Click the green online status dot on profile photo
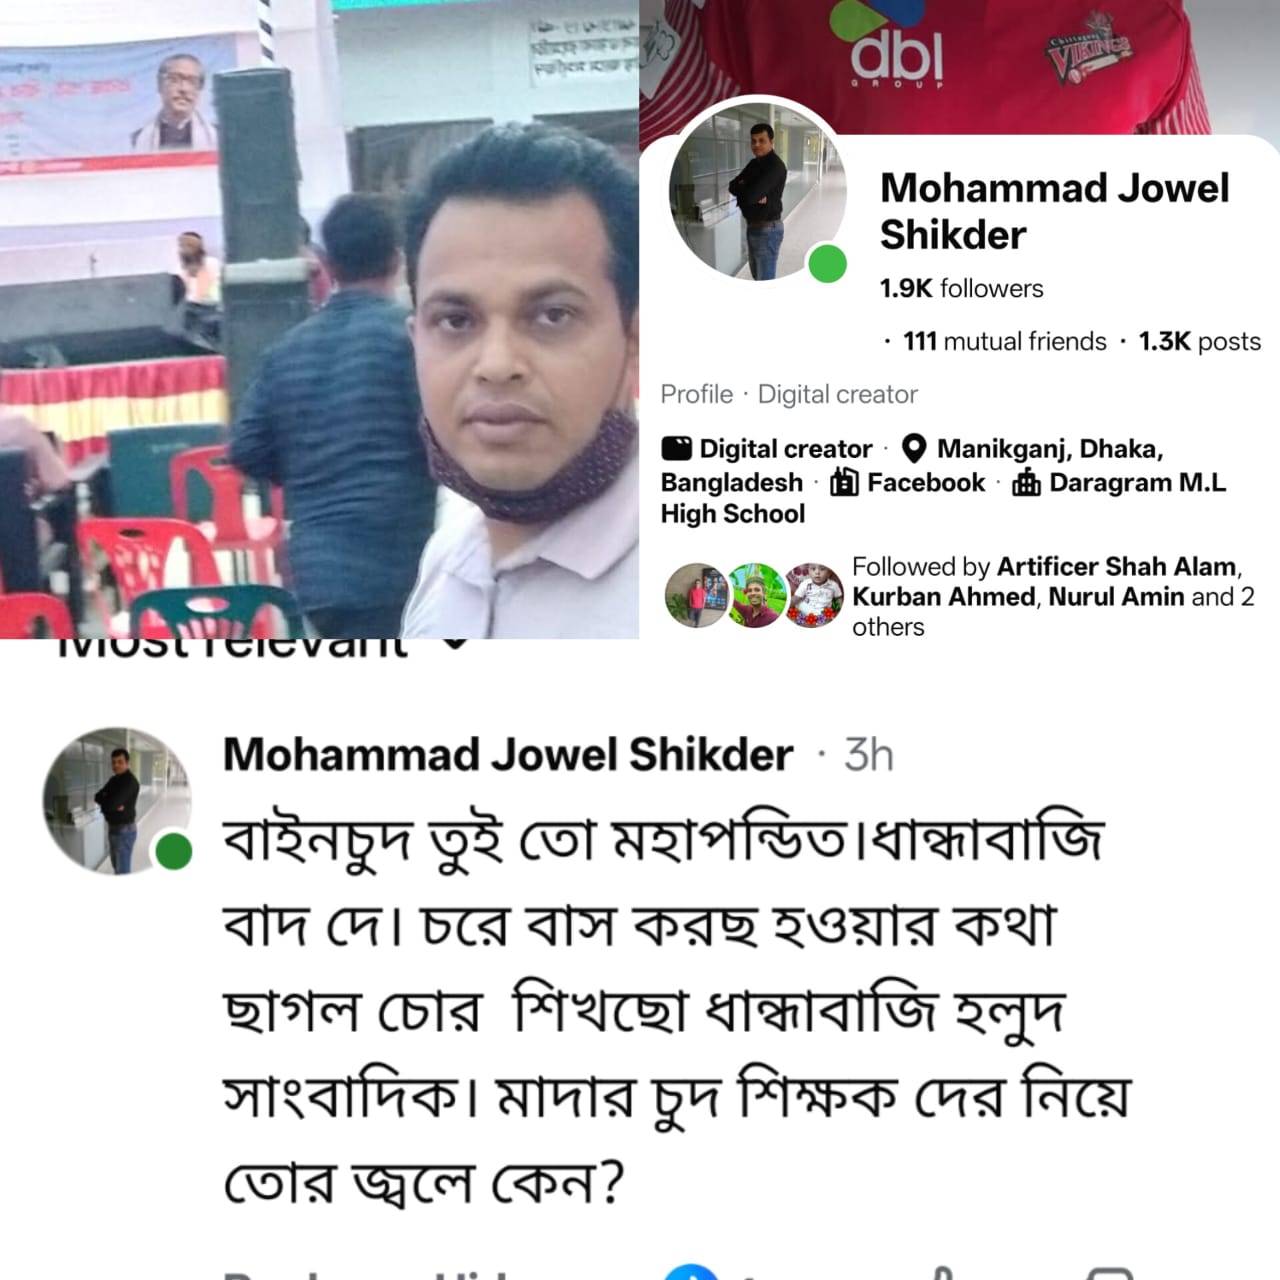Image resolution: width=1280 pixels, height=1280 pixels. pyautogui.click(x=828, y=264)
